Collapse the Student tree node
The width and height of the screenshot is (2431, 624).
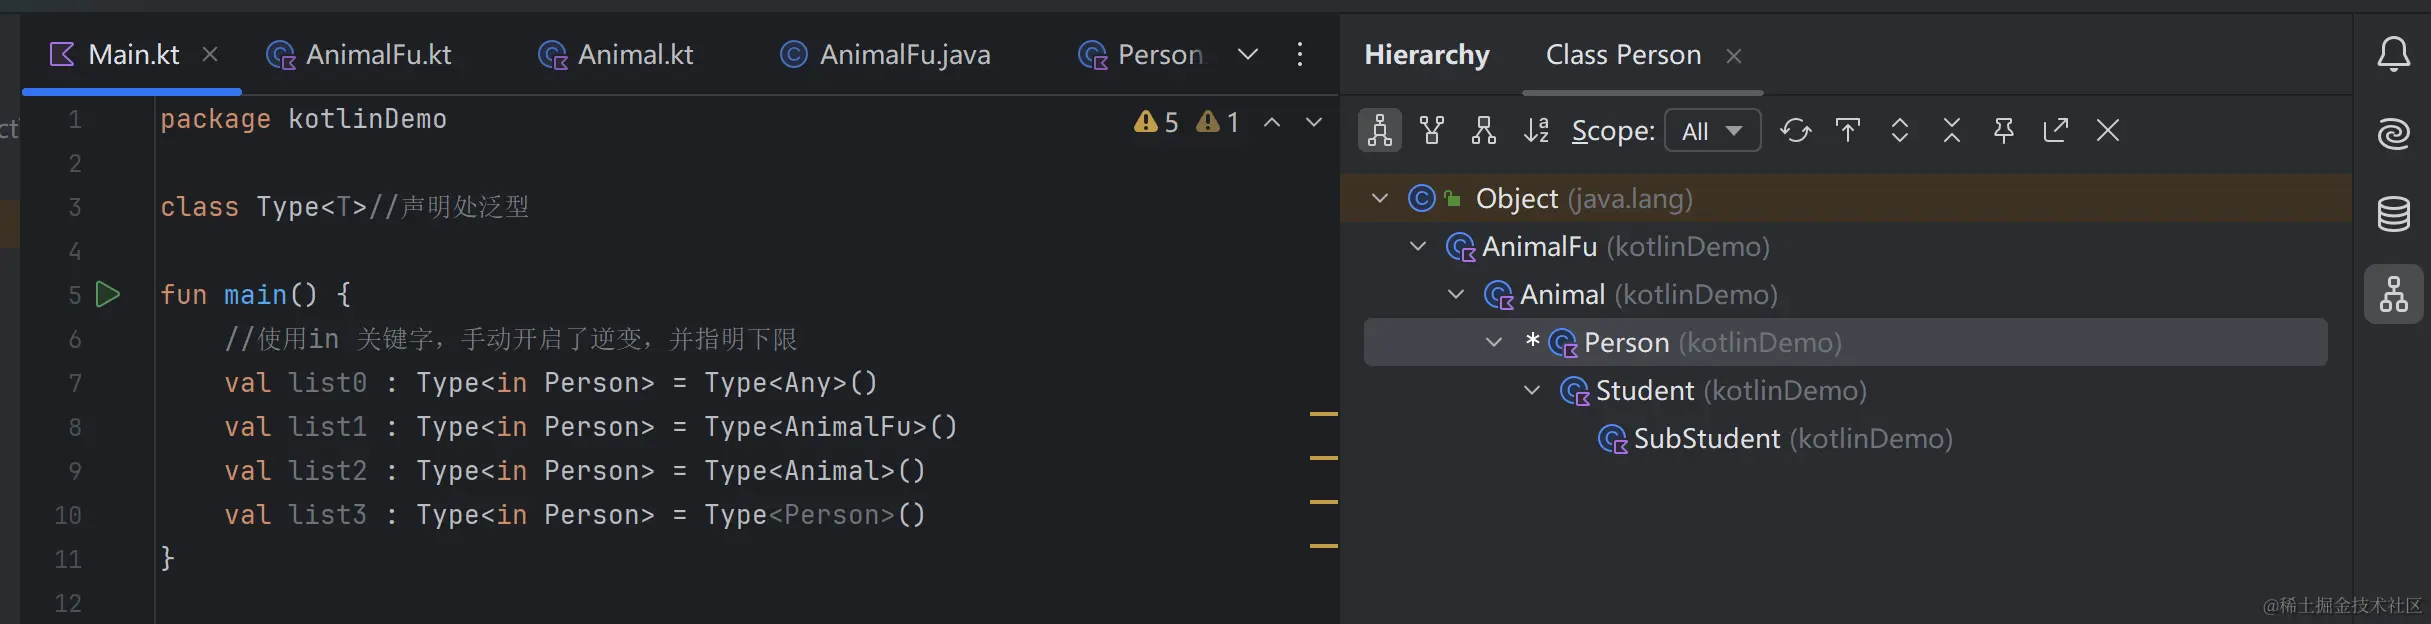pos(1532,390)
